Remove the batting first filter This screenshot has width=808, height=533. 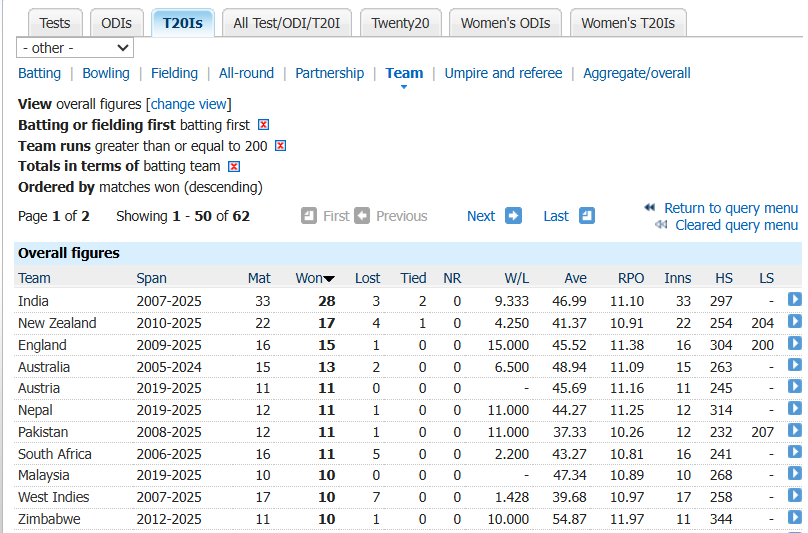[x=263, y=125]
